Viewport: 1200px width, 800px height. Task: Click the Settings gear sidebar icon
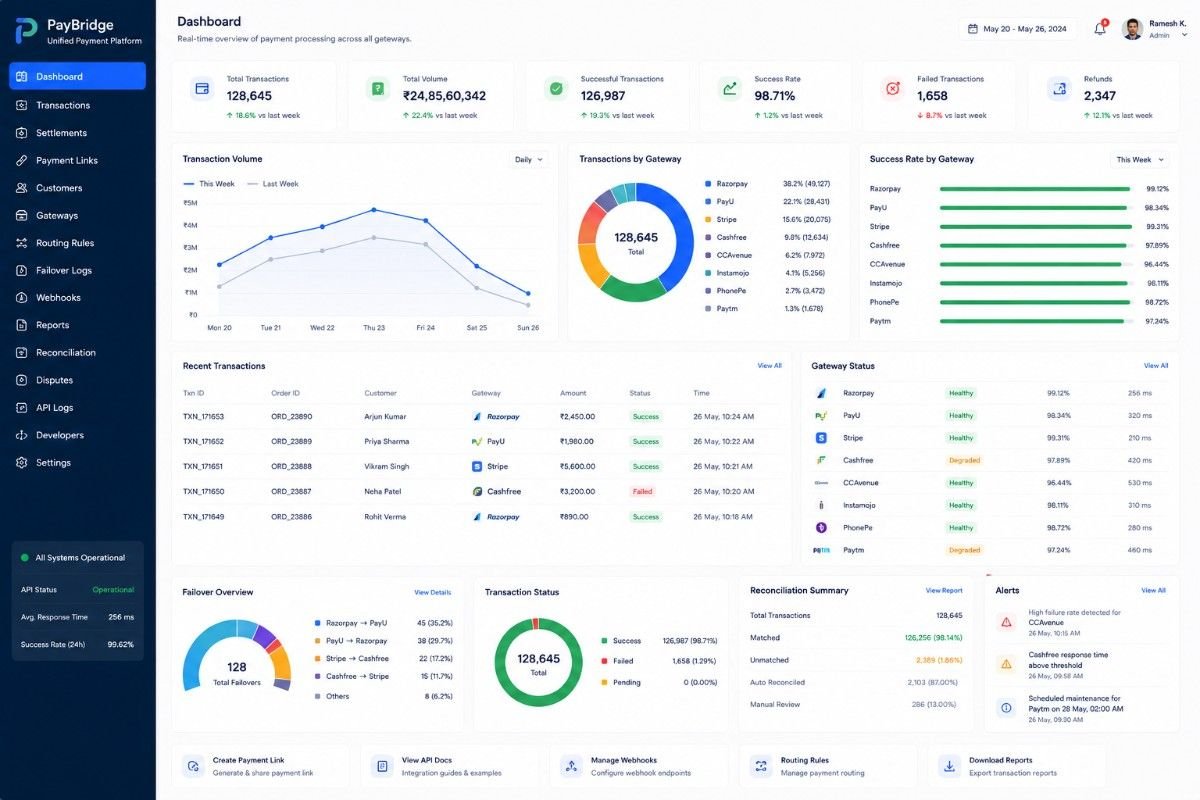[x=22, y=462]
